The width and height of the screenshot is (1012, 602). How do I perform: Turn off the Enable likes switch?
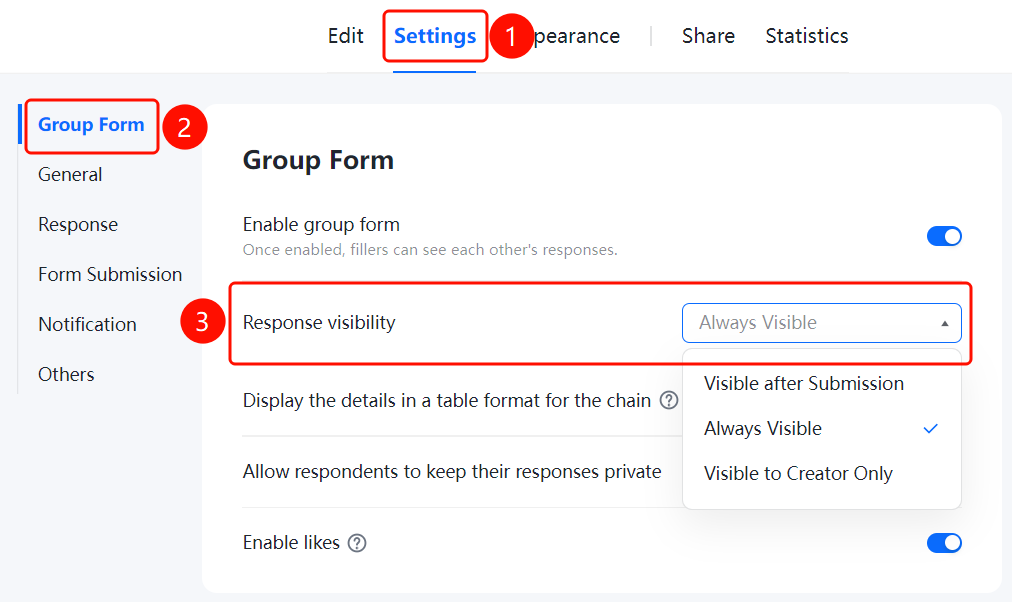944,543
